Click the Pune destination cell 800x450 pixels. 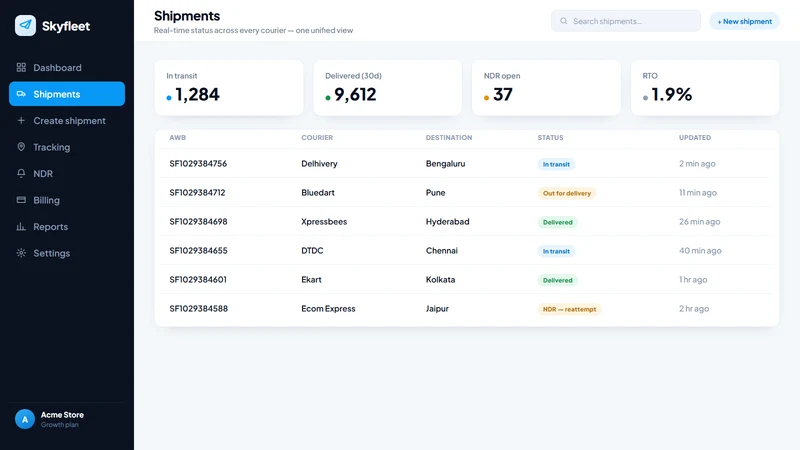coord(436,193)
